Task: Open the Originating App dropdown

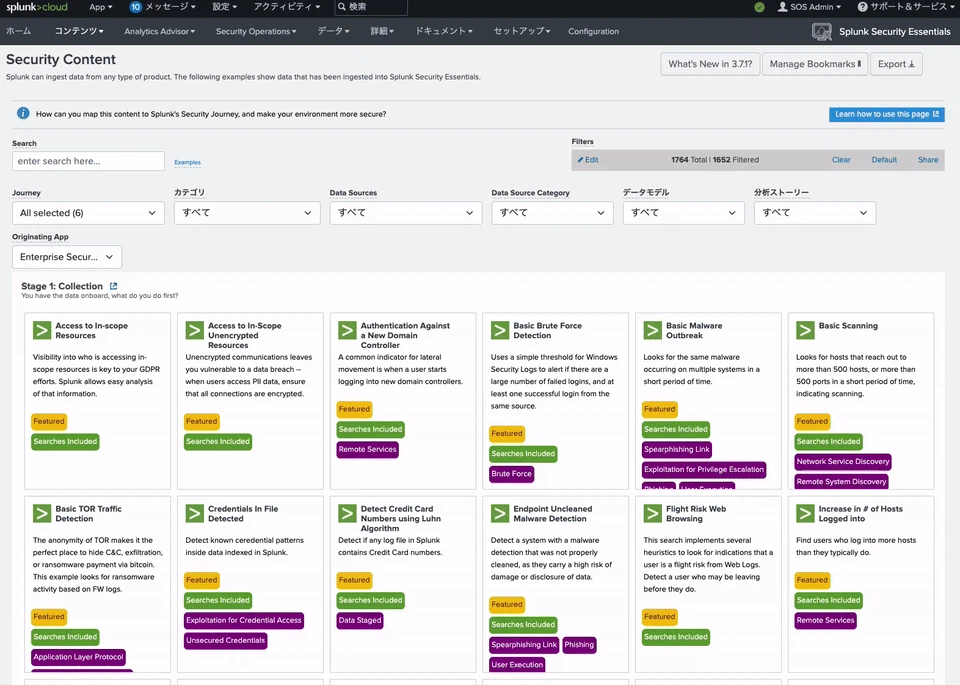Action: (67, 257)
